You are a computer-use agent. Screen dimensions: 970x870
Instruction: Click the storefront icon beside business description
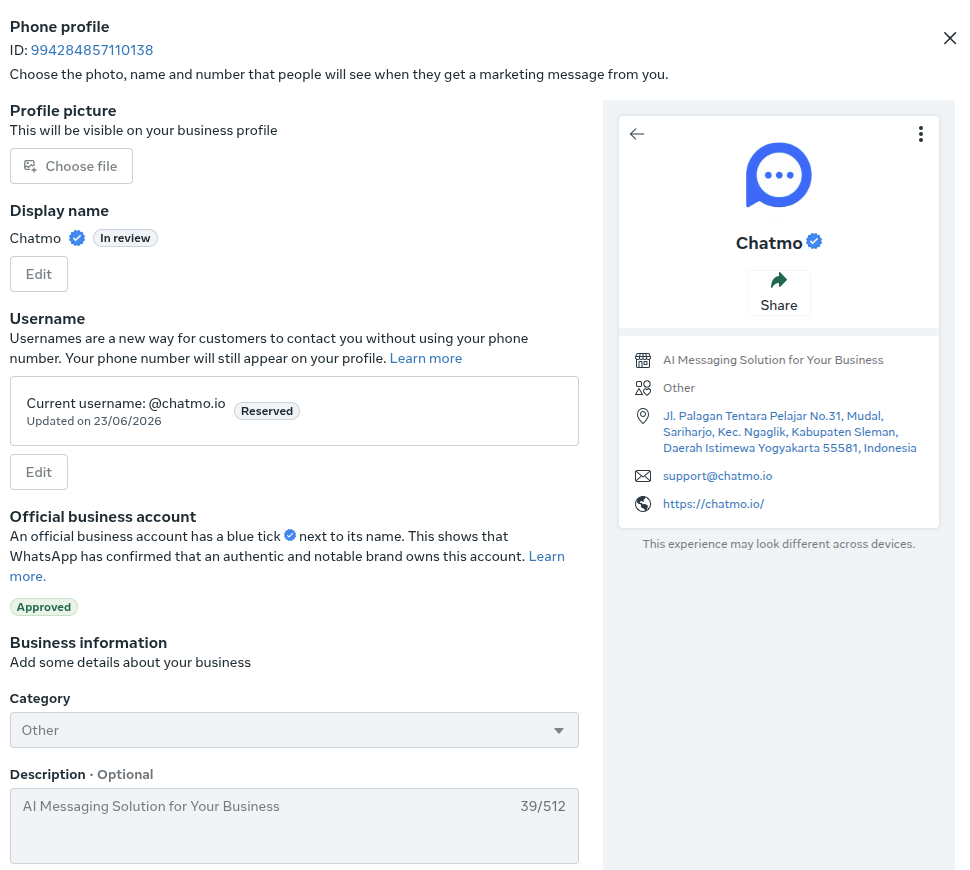[x=643, y=360]
